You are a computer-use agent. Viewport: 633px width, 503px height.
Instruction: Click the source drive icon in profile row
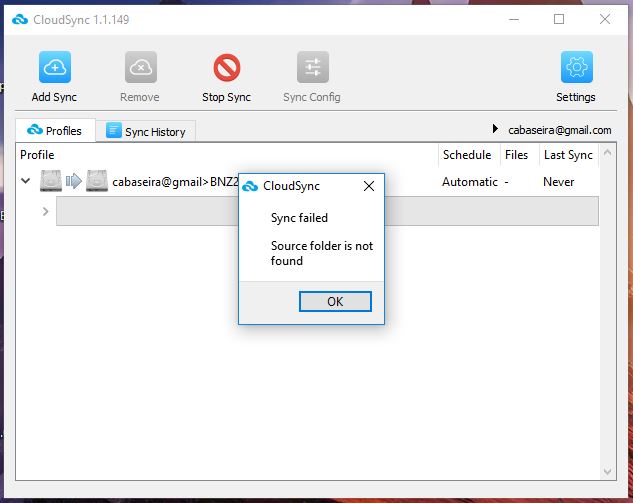[51, 180]
